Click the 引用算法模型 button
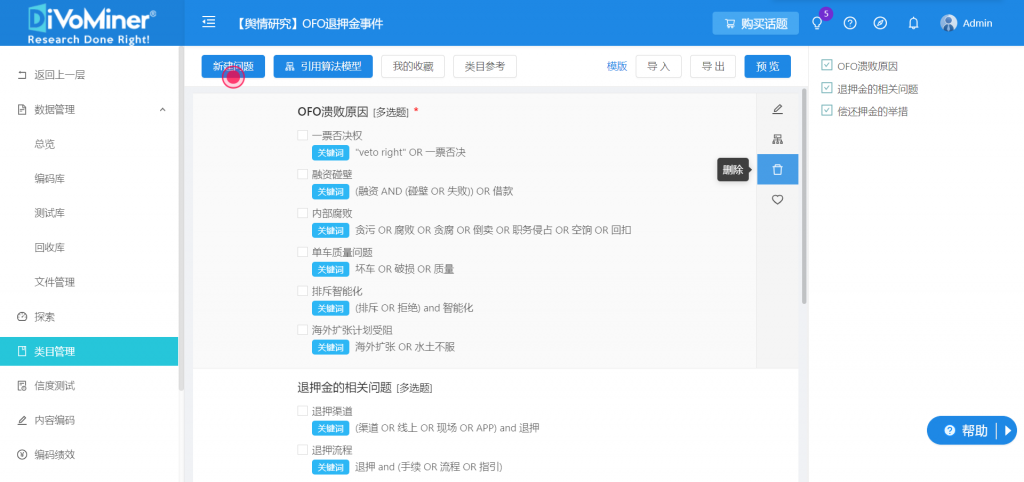Screen dimensions: 1024x482 pos(323,66)
